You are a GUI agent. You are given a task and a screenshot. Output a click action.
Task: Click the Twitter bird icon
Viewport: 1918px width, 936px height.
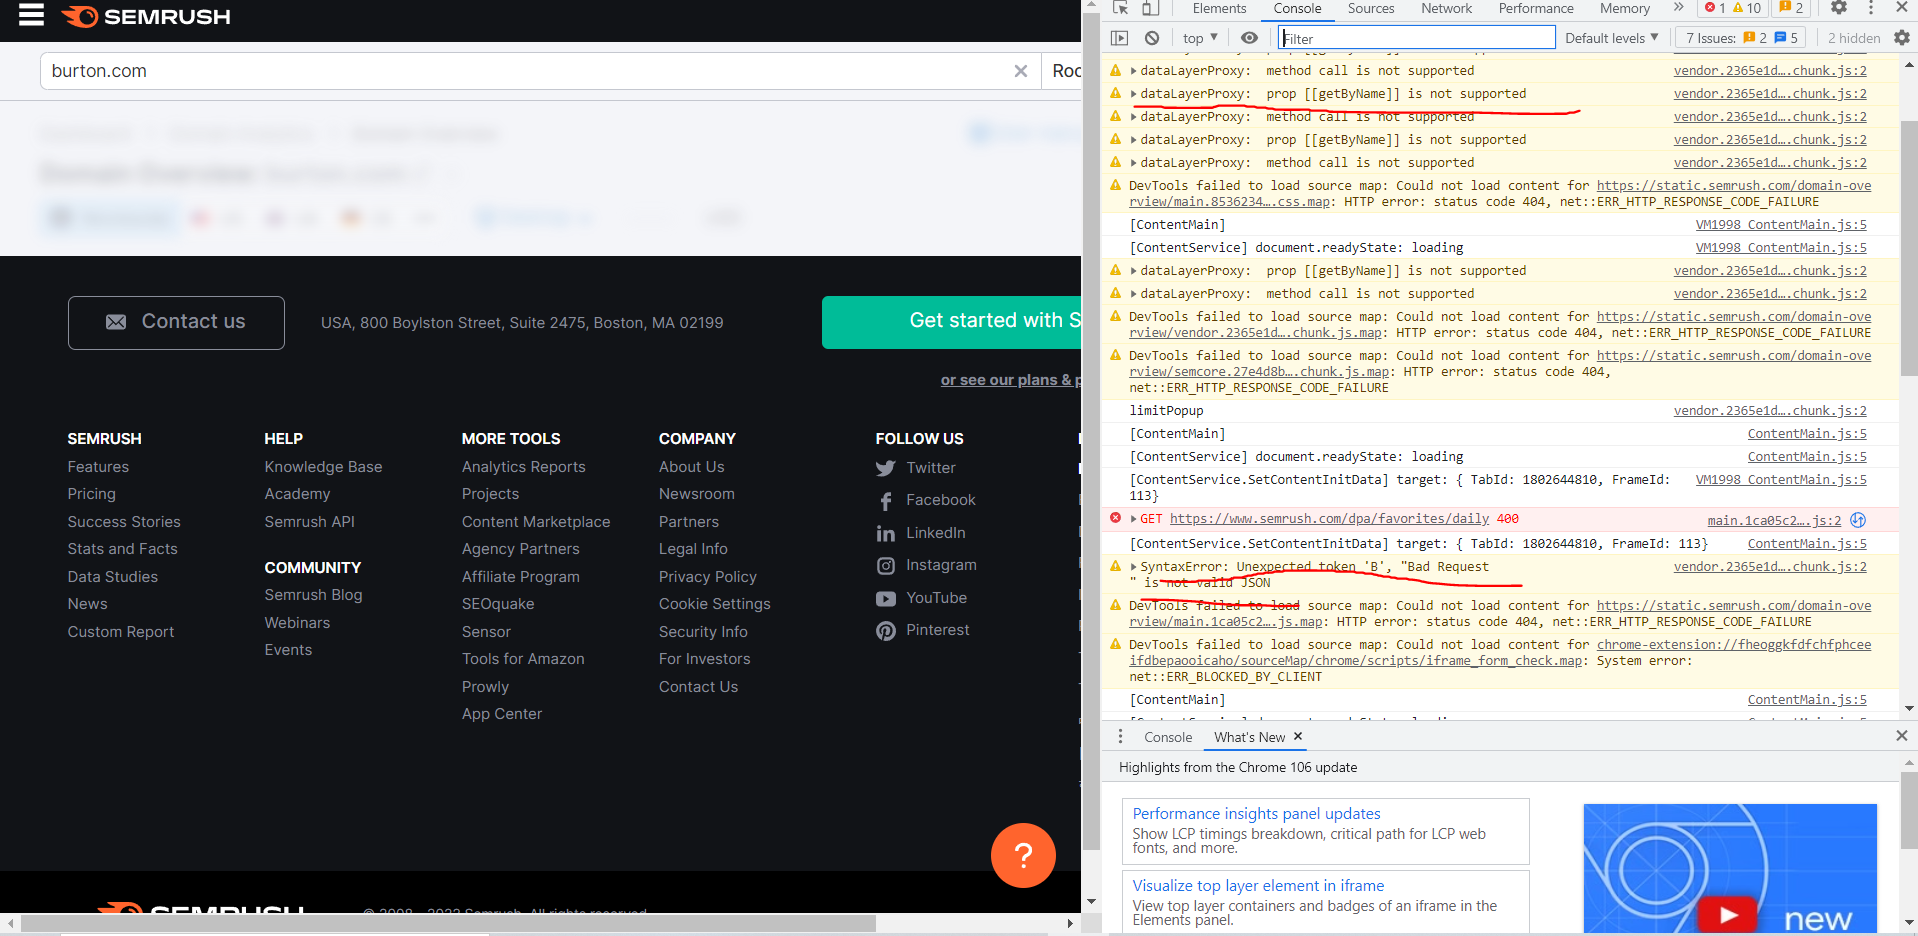[885, 468]
